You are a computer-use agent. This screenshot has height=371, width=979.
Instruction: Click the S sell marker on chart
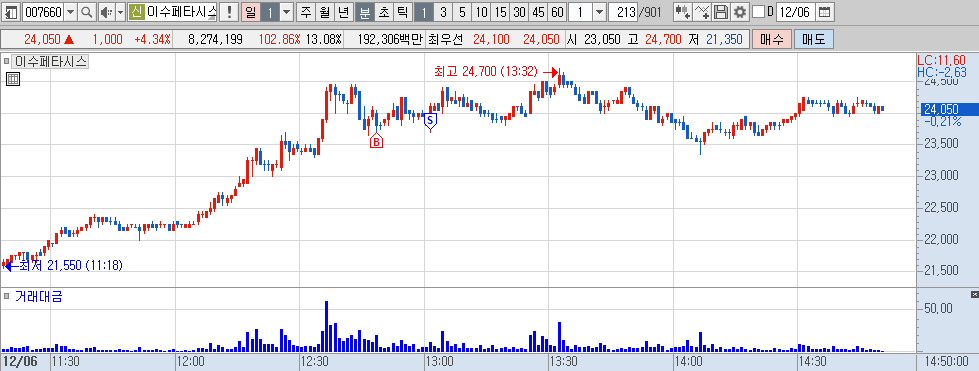430,120
